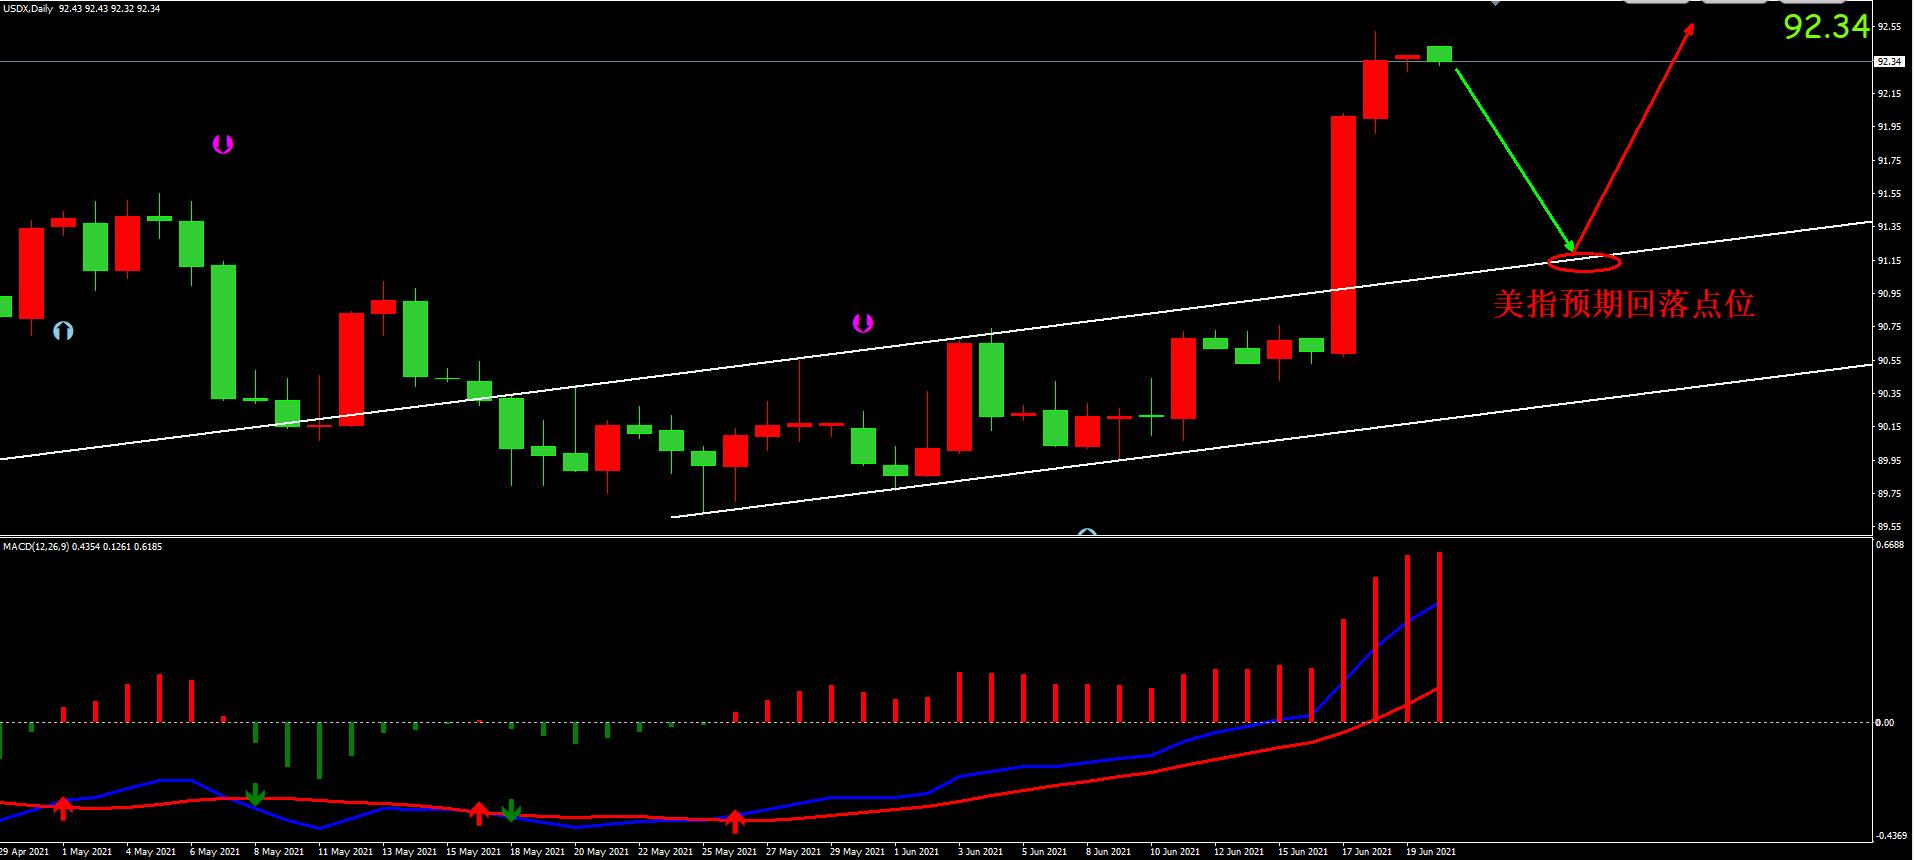Click the magenta arrow marker near late May

(x=862, y=323)
